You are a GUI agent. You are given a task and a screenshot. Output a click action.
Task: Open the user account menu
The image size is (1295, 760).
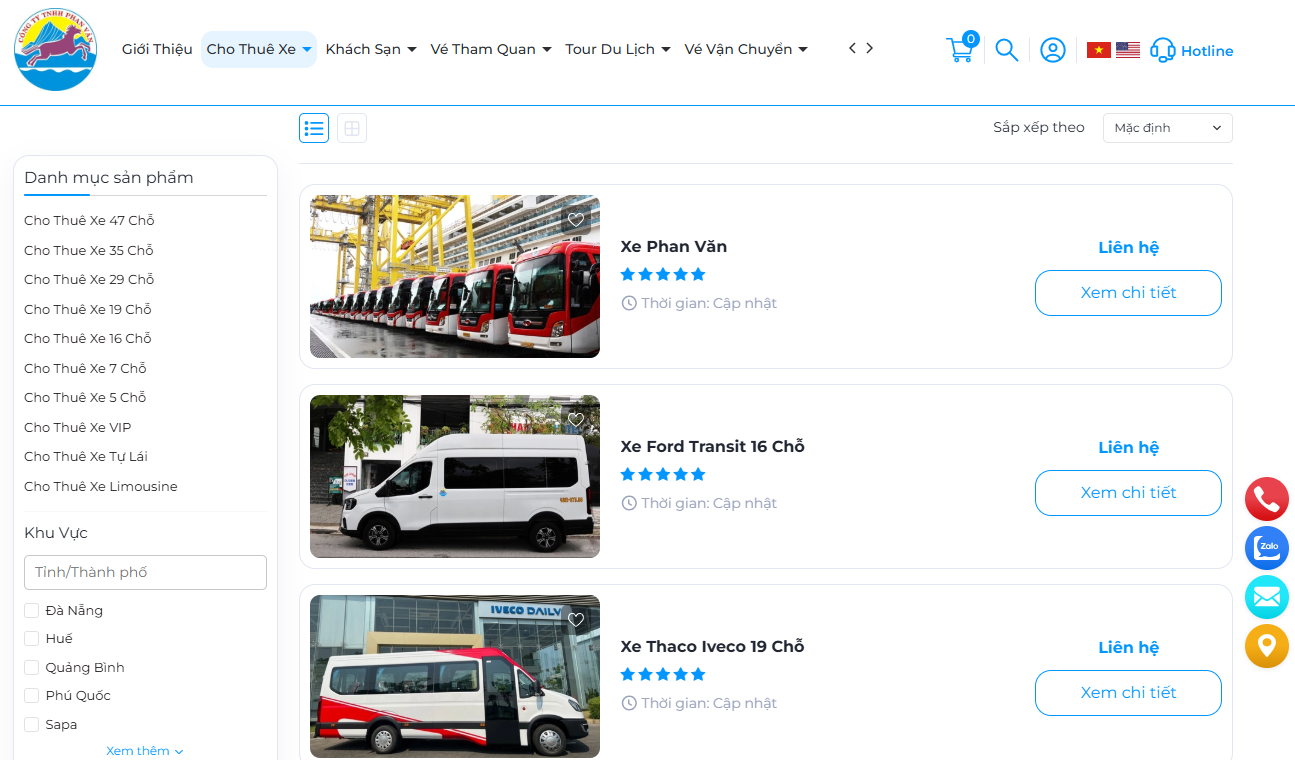pos(1052,49)
